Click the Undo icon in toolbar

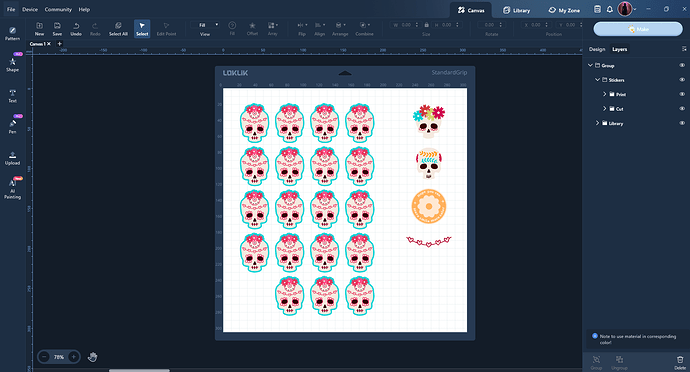[76, 29]
